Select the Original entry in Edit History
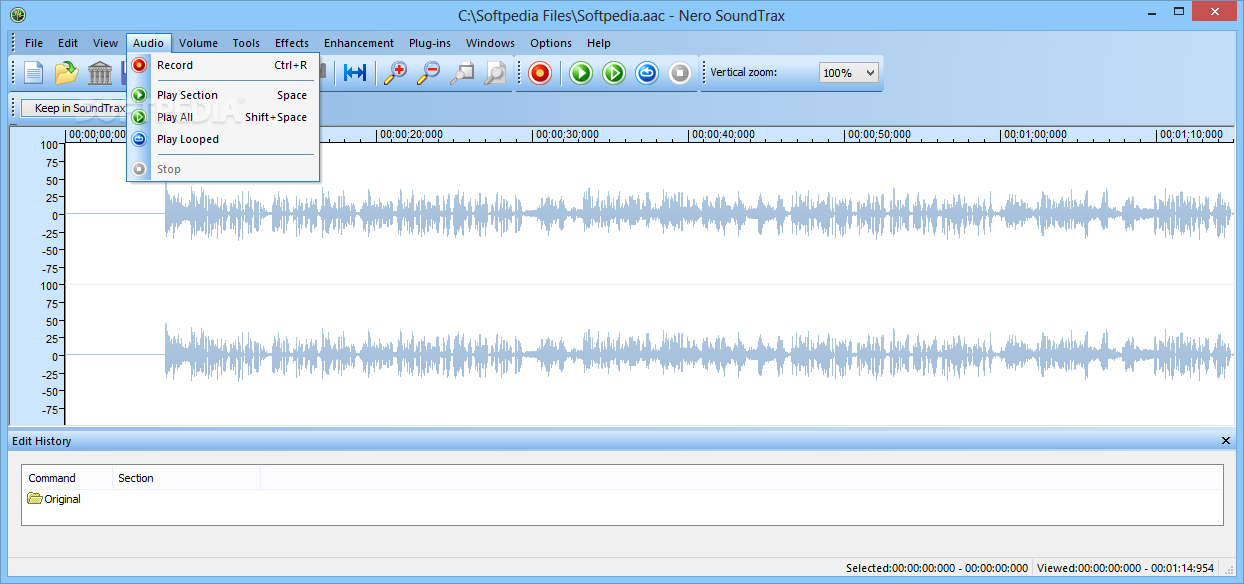The height and width of the screenshot is (584, 1244). click(55, 498)
